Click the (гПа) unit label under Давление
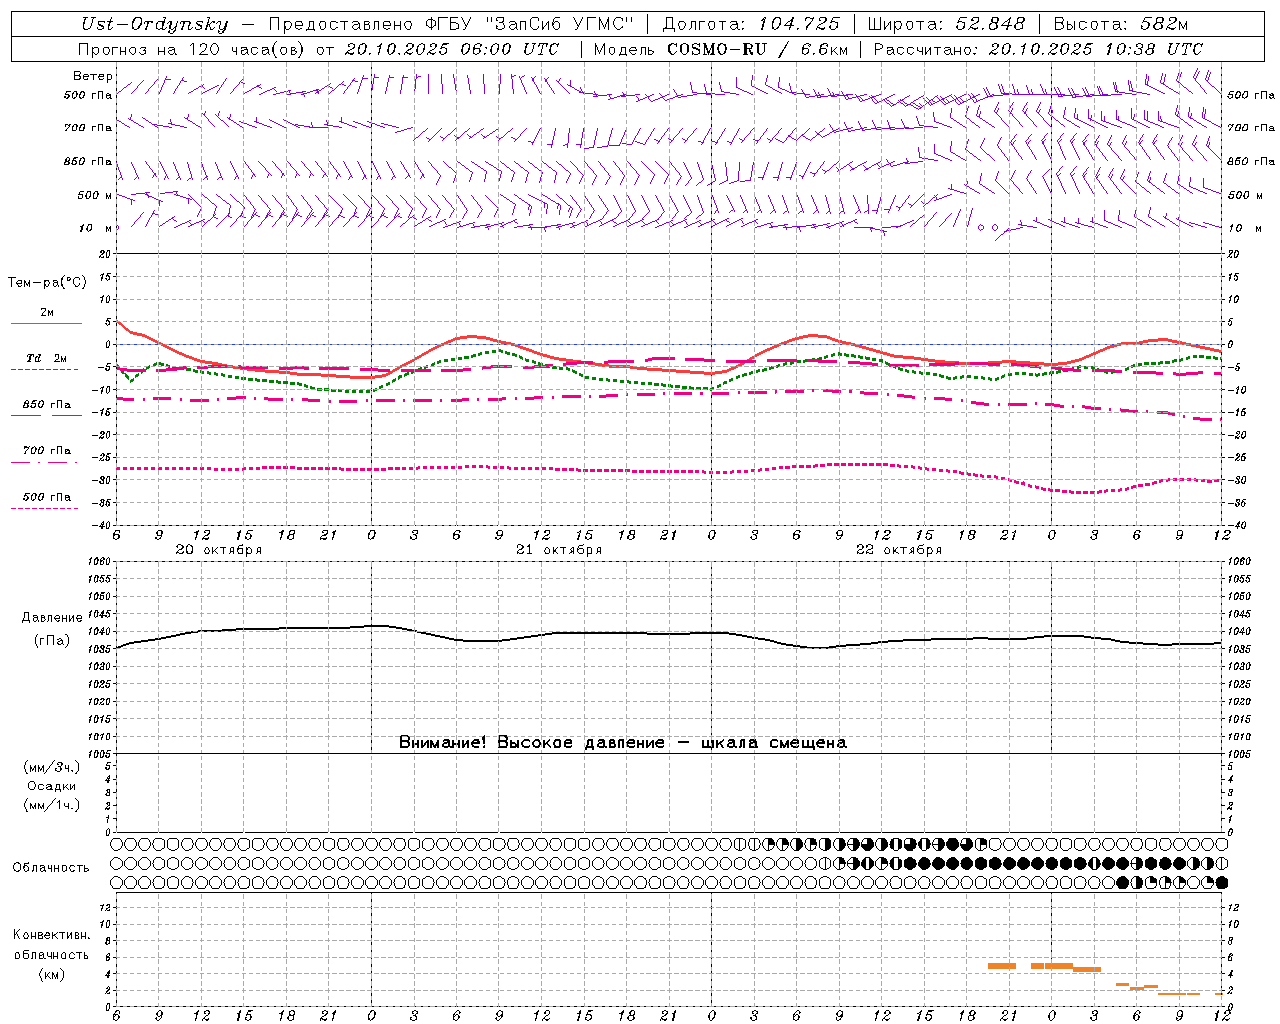Viewport: 1280px width, 1024px height. point(52,641)
